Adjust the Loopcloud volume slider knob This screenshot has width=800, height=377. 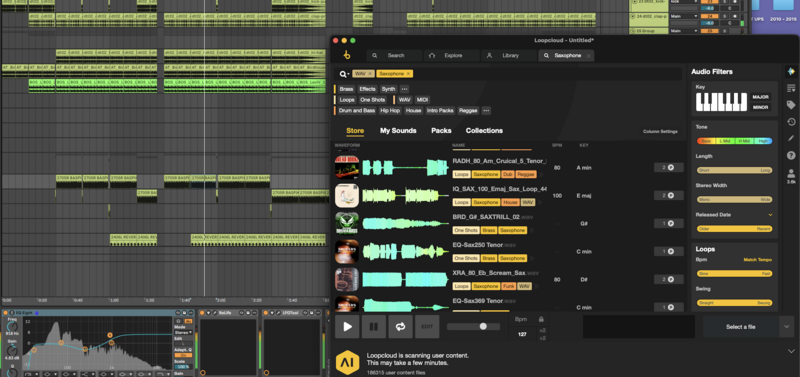pos(483,326)
